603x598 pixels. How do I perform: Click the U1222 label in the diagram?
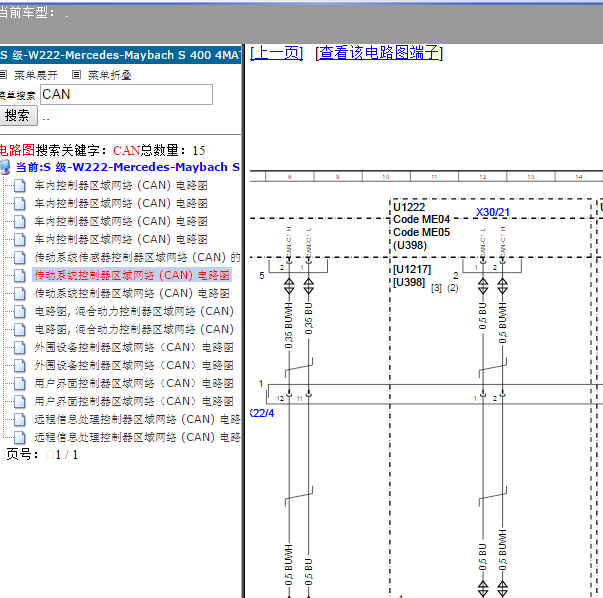click(x=409, y=207)
